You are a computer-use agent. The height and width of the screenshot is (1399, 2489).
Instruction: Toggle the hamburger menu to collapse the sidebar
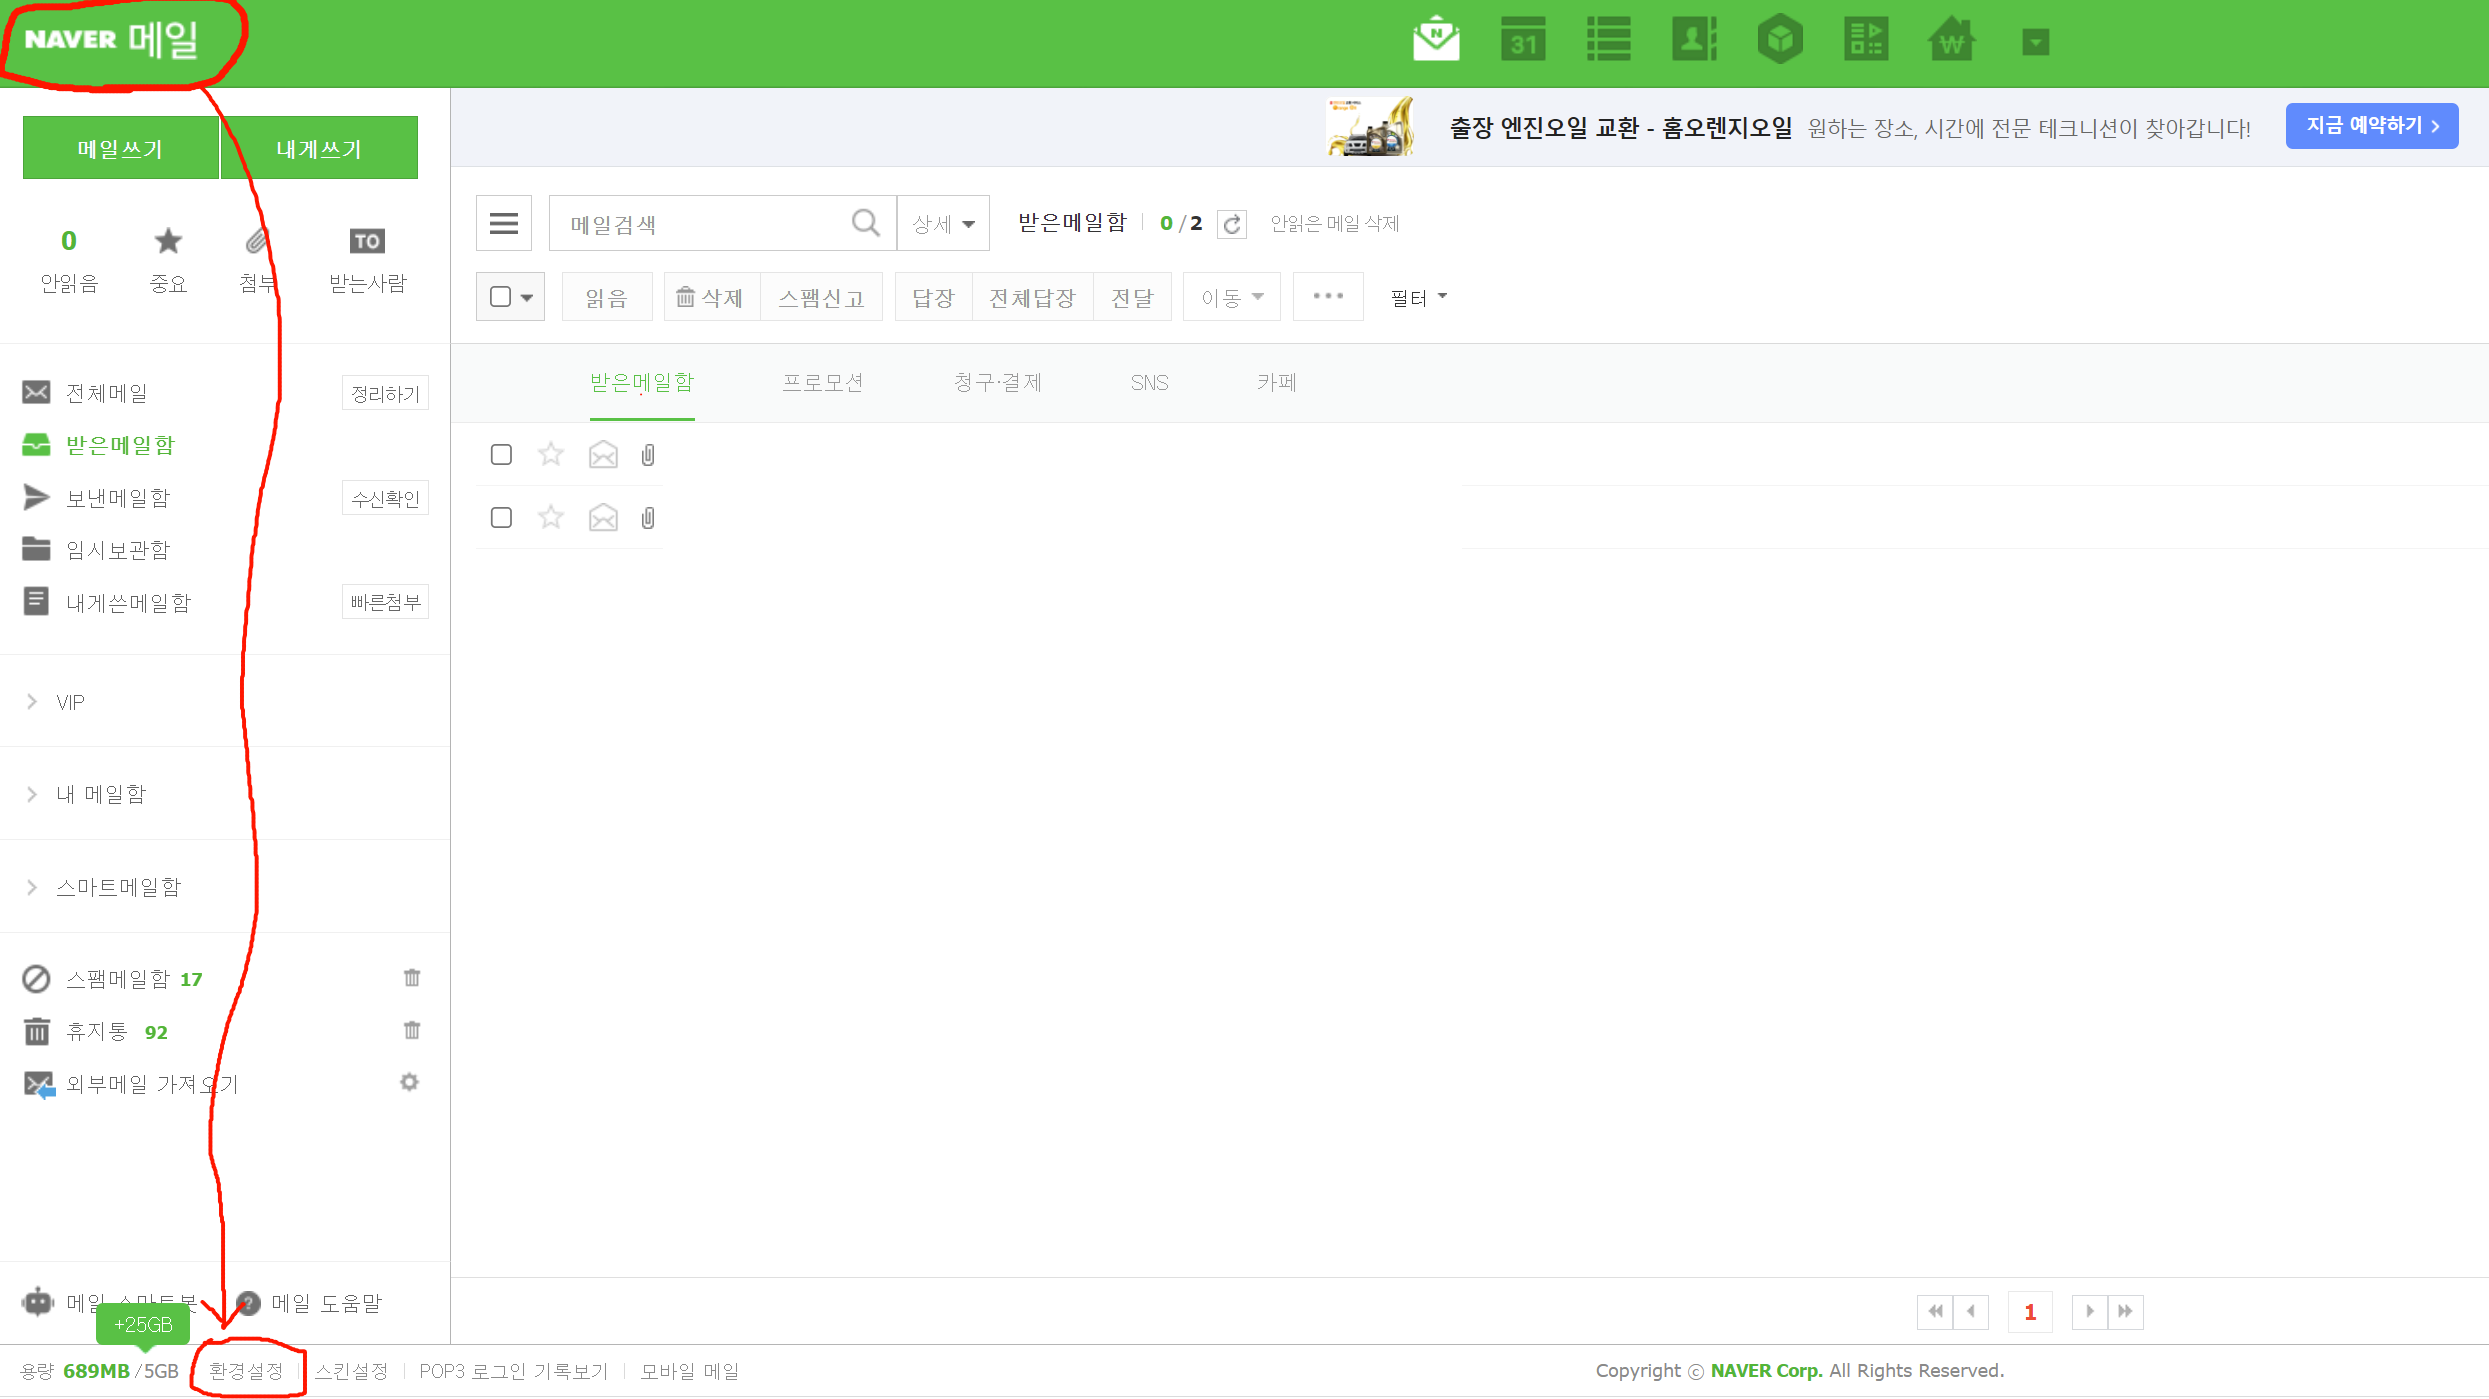(504, 223)
